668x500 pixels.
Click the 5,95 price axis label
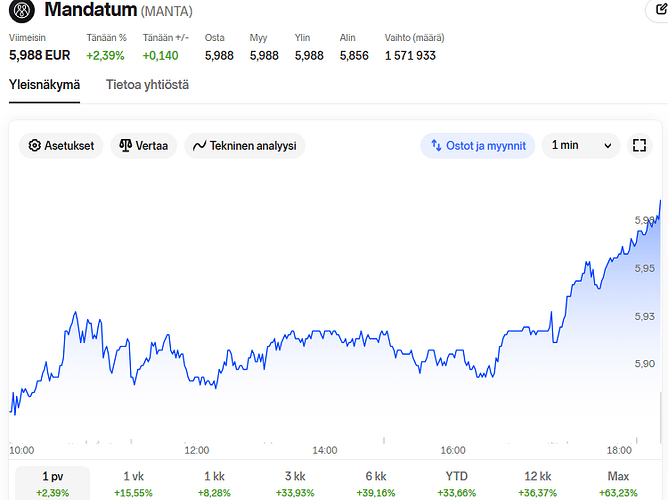[645, 268]
